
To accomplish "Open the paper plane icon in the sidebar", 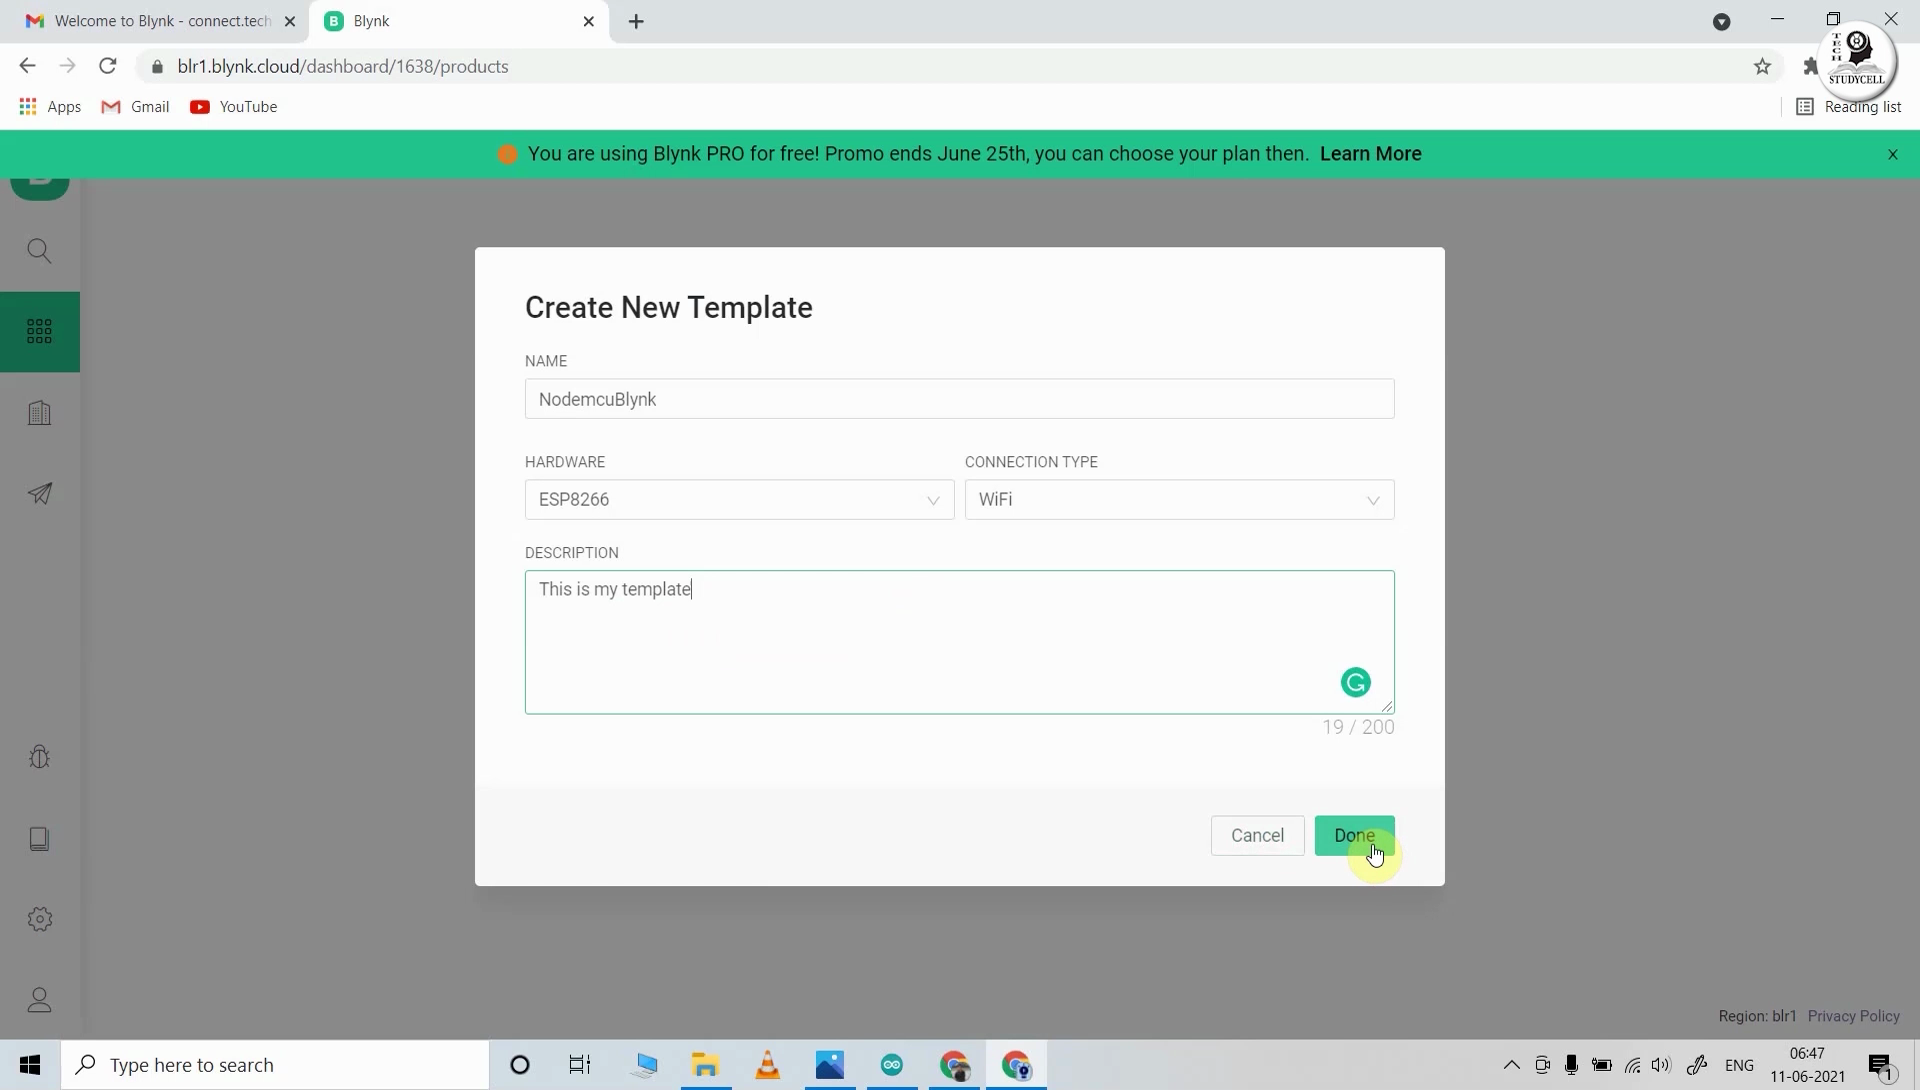I will click(40, 494).
